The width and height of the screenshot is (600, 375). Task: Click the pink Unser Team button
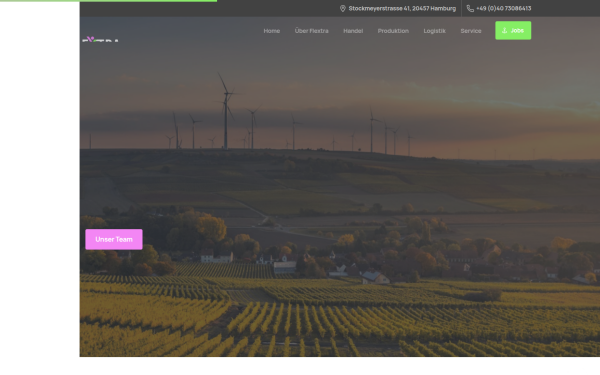point(114,239)
